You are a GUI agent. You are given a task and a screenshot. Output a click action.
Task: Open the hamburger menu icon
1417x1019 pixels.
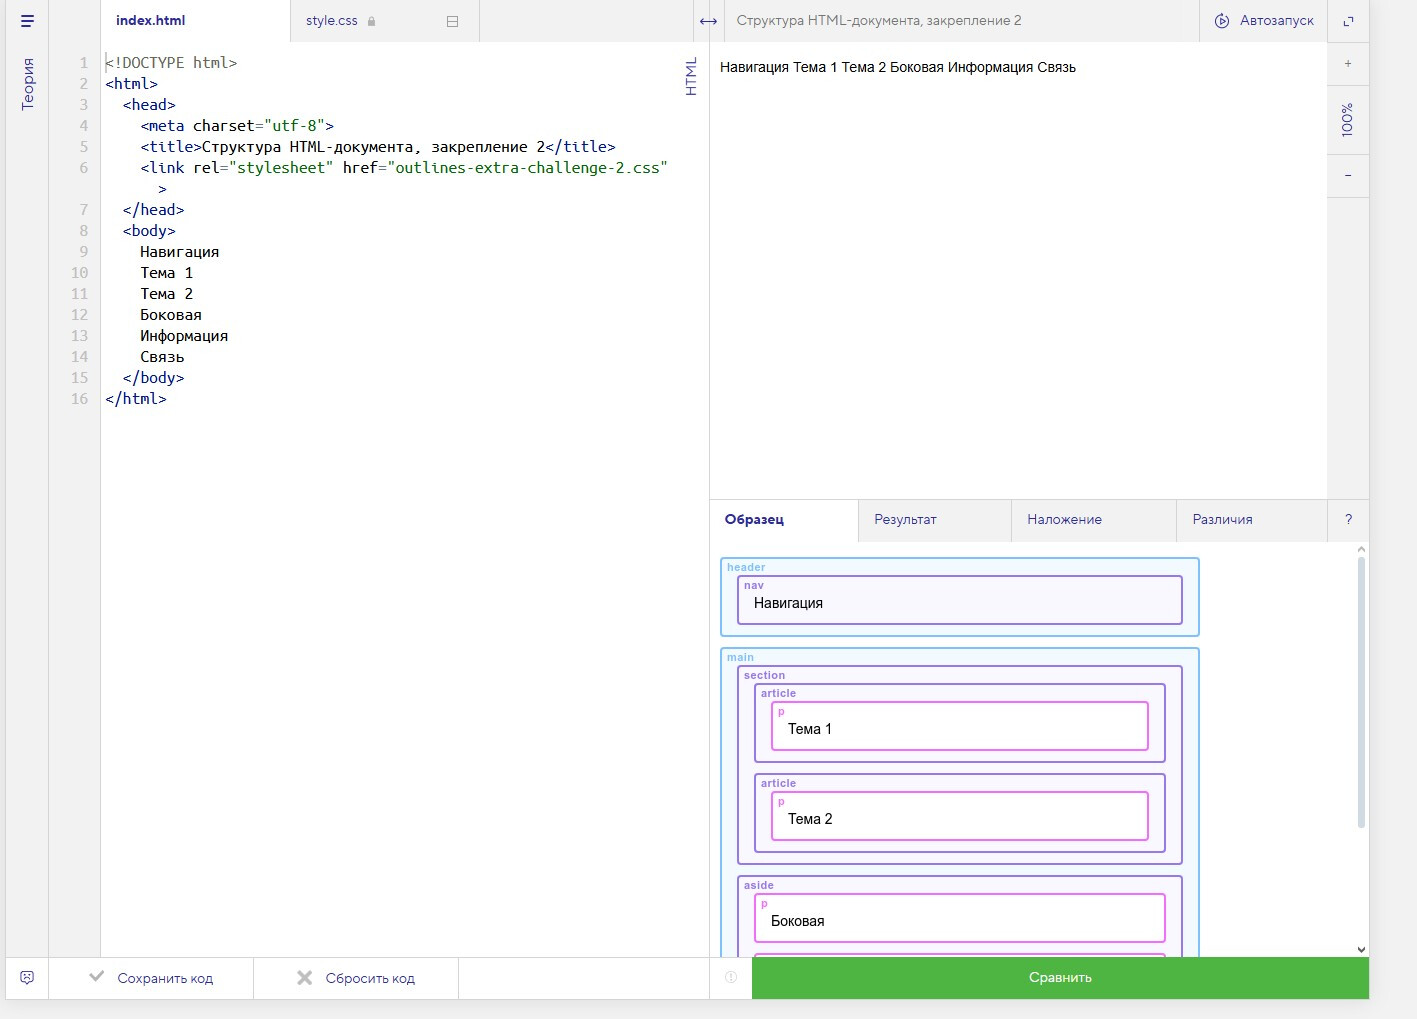tap(27, 21)
